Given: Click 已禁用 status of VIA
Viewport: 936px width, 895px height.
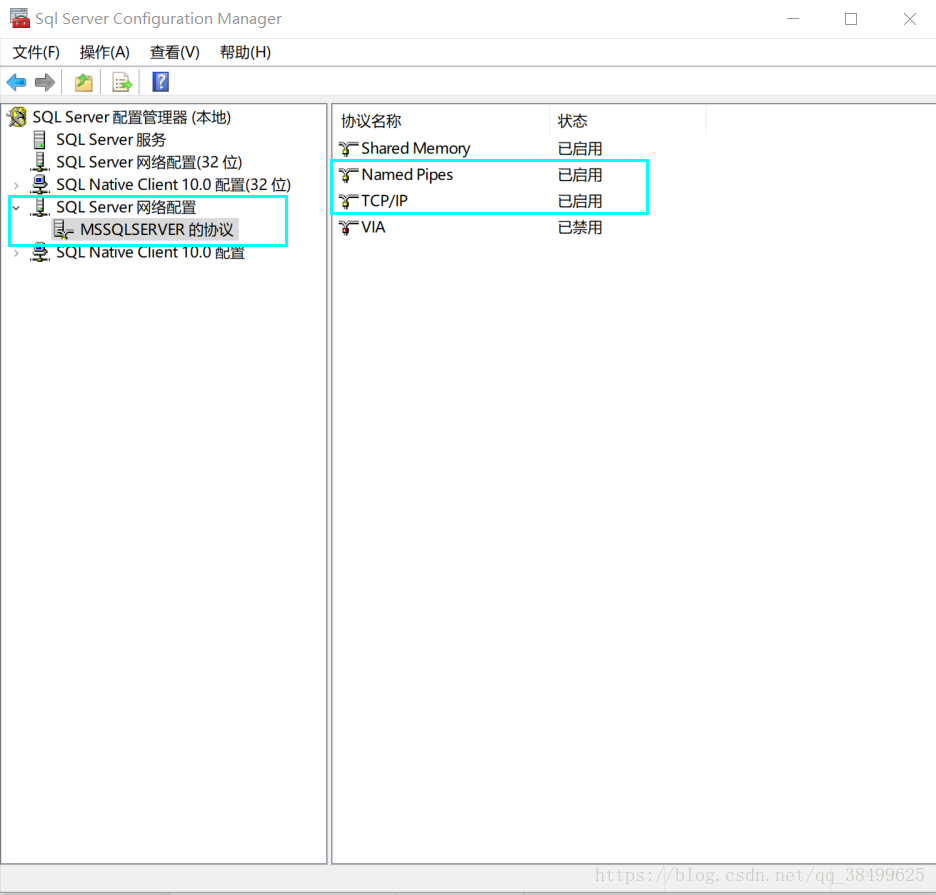Looking at the screenshot, I should pos(580,227).
